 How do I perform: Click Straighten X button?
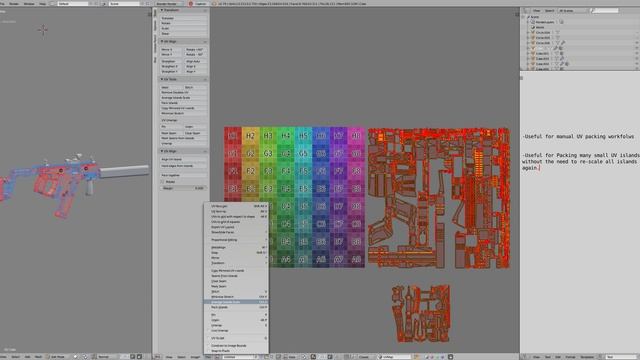171,66
